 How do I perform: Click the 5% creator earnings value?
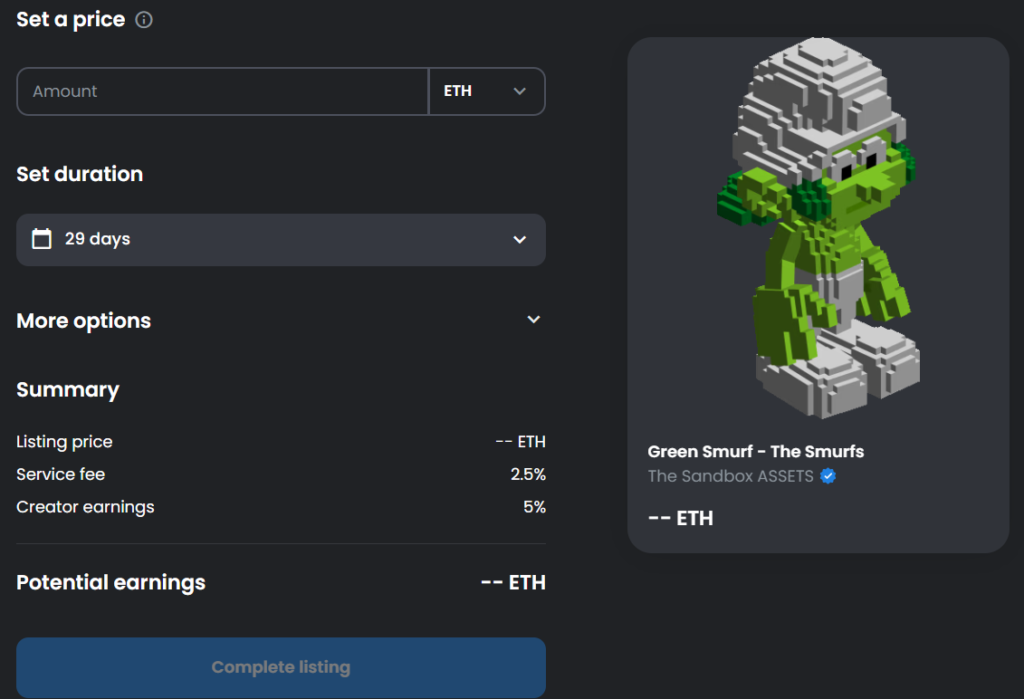[534, 507]
